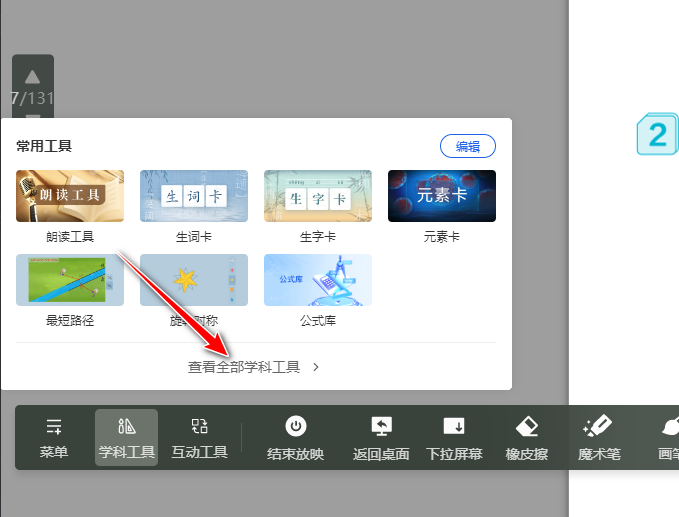Click the 返回桌面 icon
The width and height of the screenshot is (679, 517).
pos(382,426)
